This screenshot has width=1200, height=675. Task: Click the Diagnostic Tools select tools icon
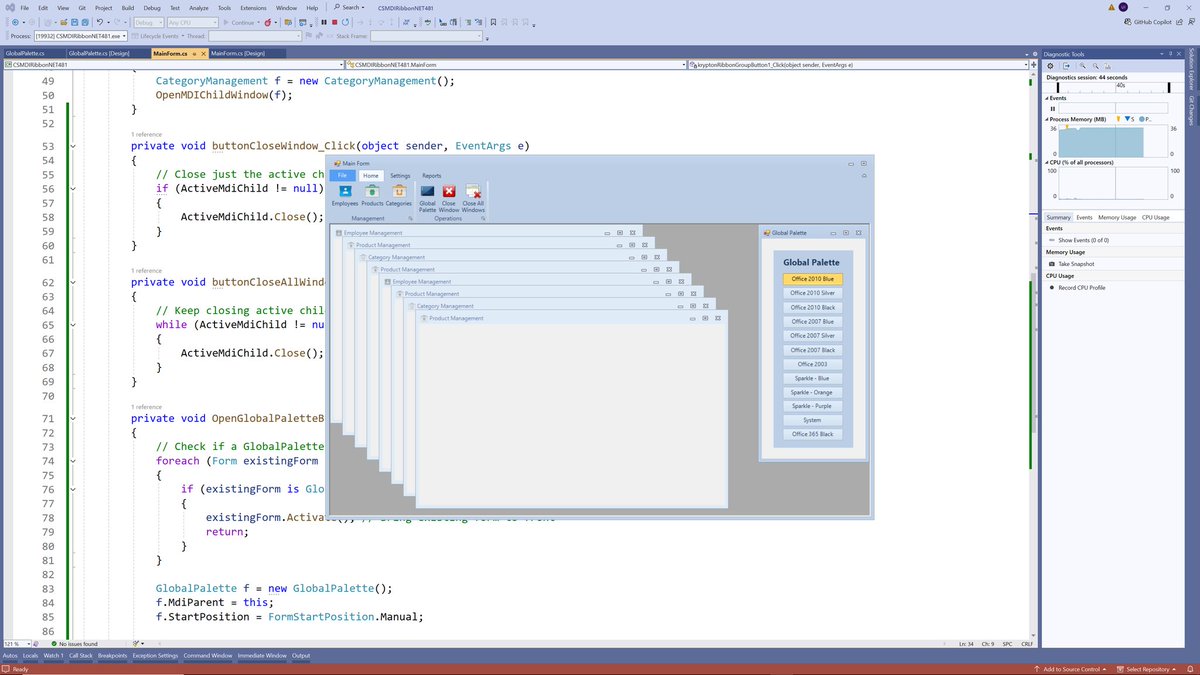pos(1066,66)
